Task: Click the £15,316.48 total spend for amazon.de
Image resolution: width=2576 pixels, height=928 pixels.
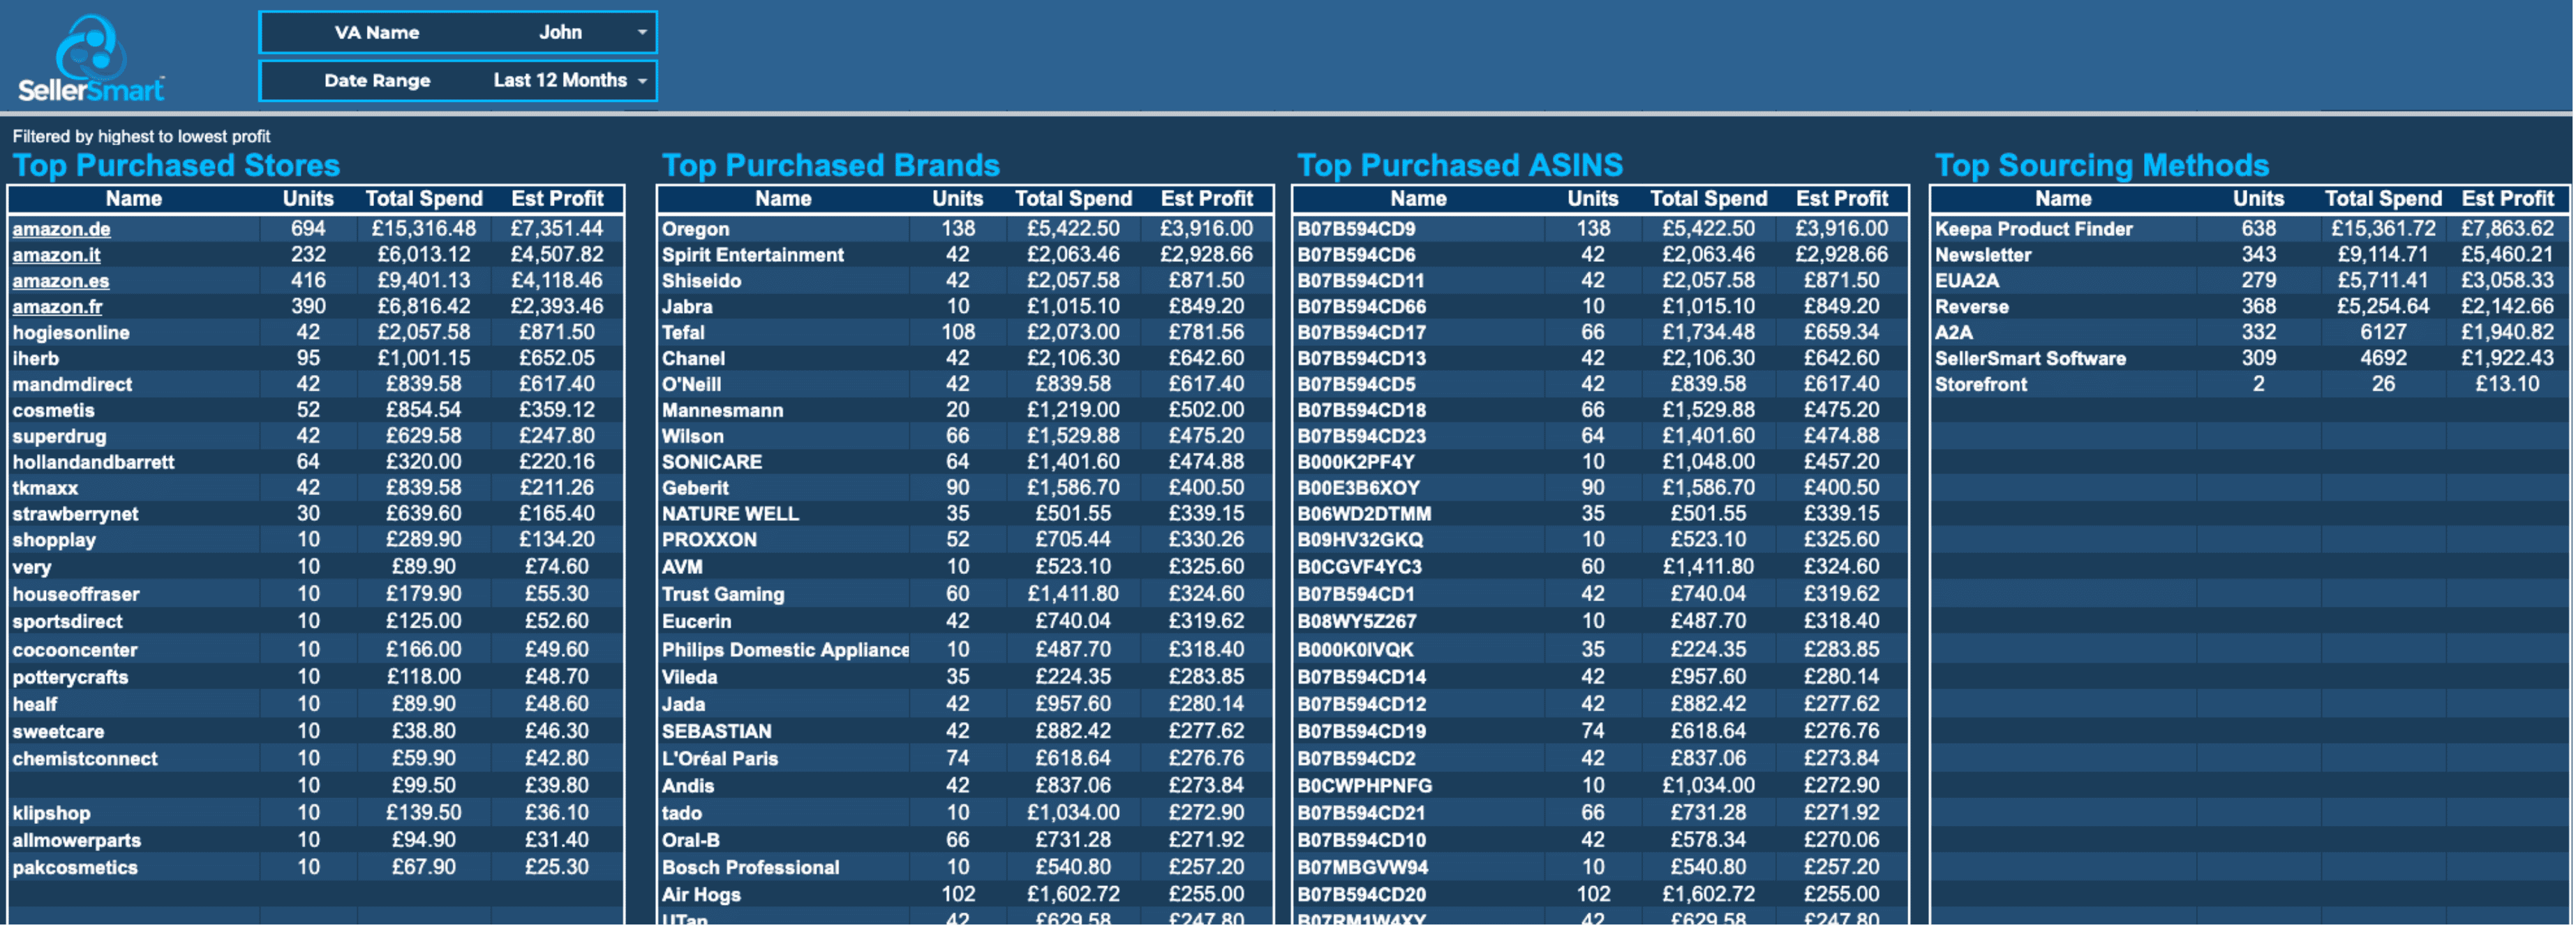Action: pyautogui.click(x=424, y=229)
